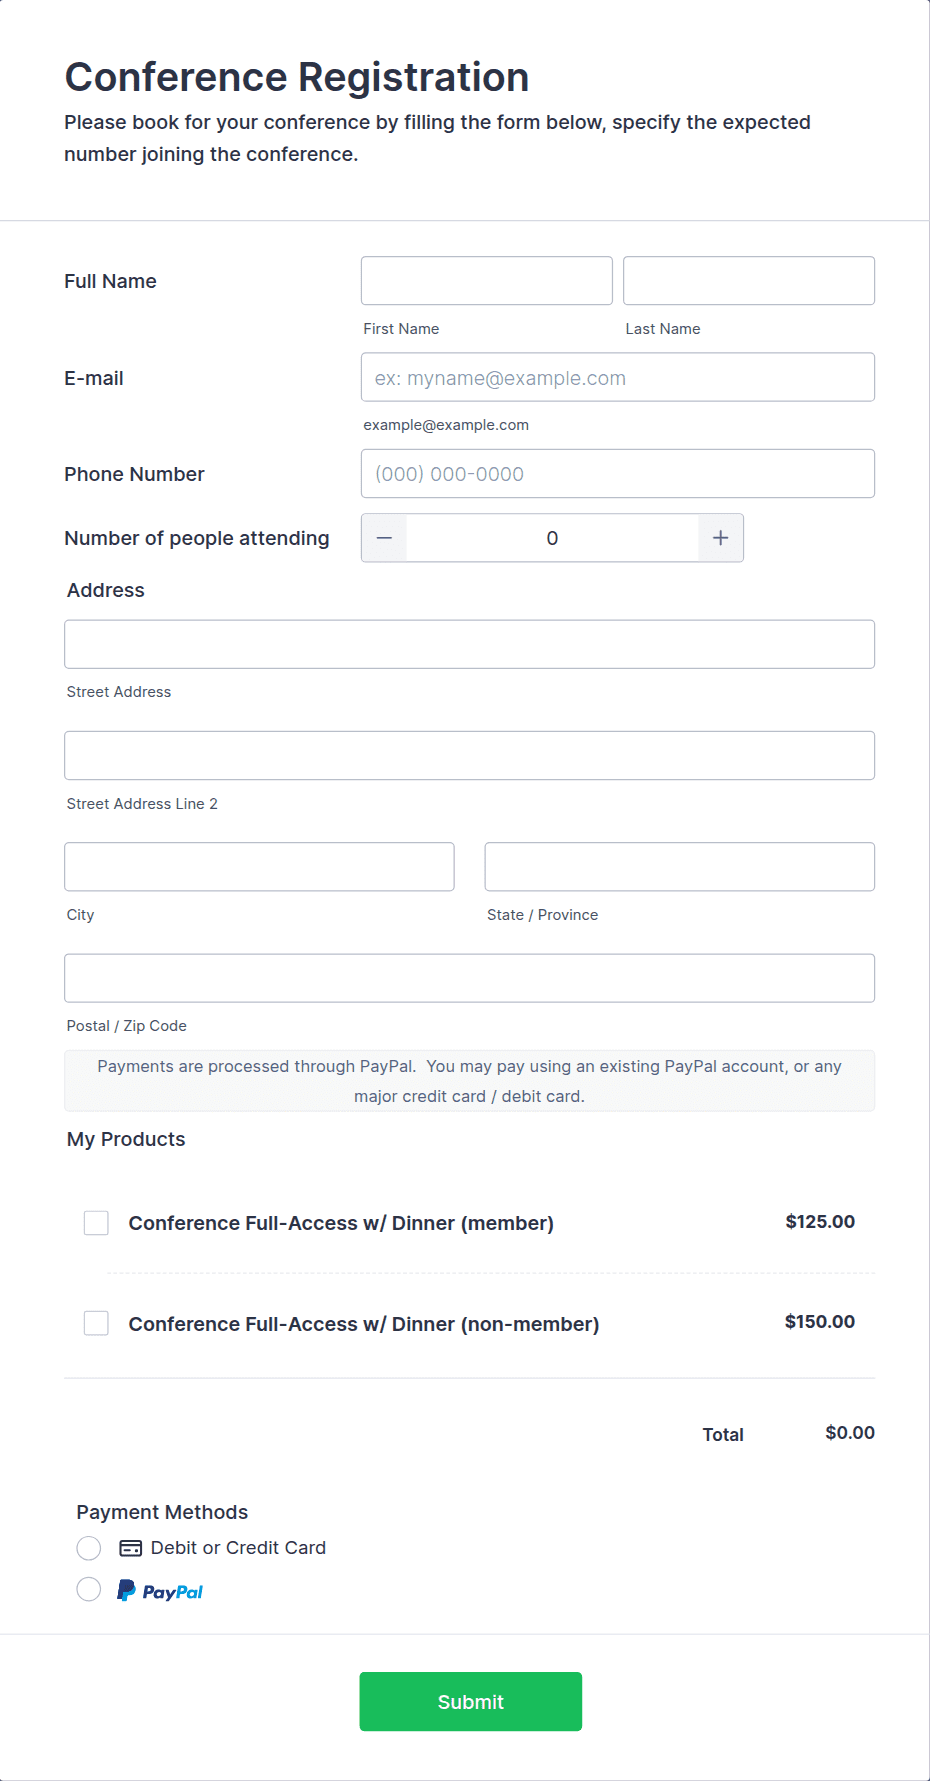Focus the First Name input field
This screenshot has width=930, height=1781.
(x=486, y=280)
